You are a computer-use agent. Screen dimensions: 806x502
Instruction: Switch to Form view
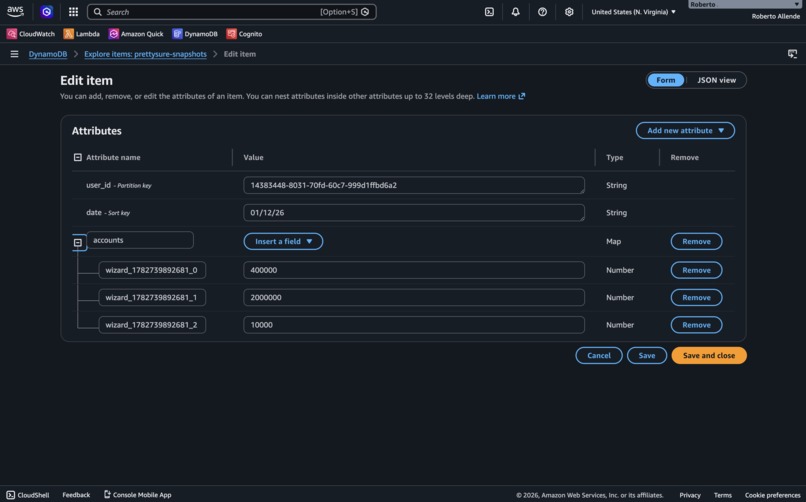click(666, 80)
